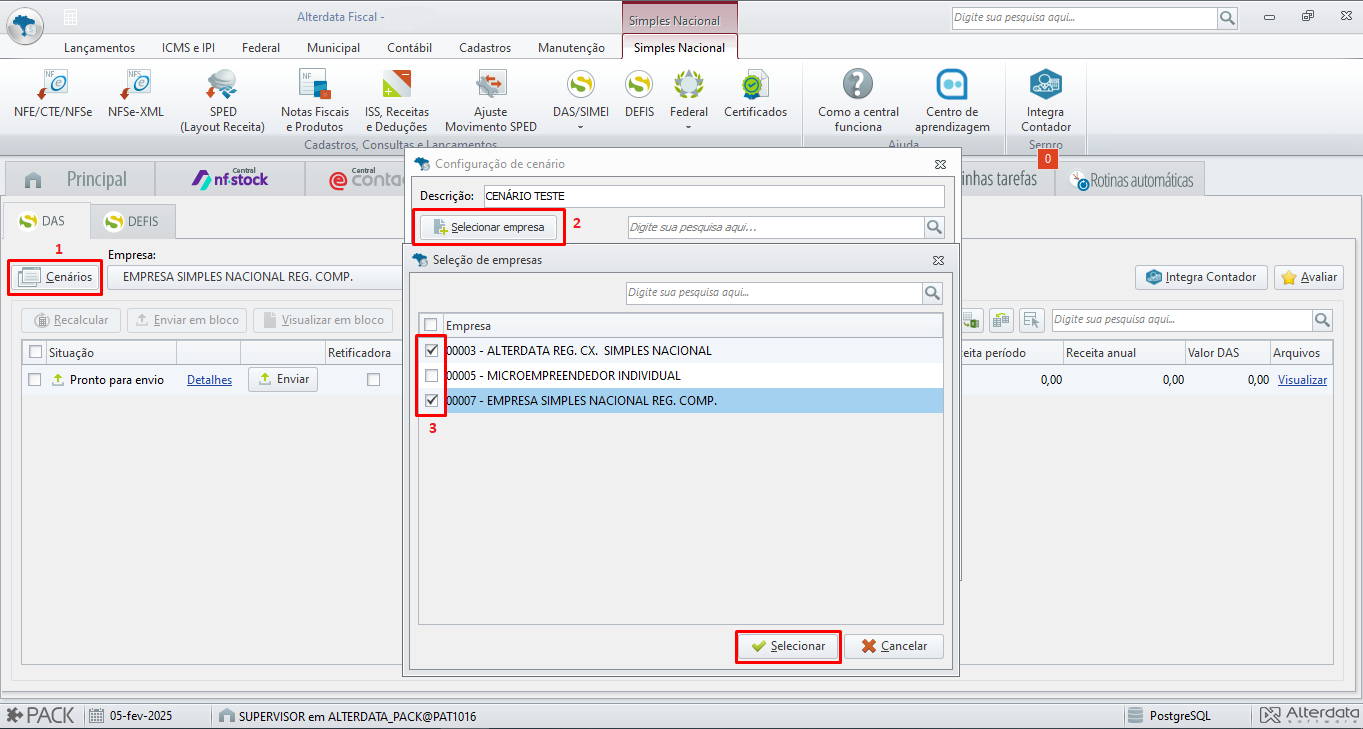Click the restore grid layout icon

[1001, 320]
